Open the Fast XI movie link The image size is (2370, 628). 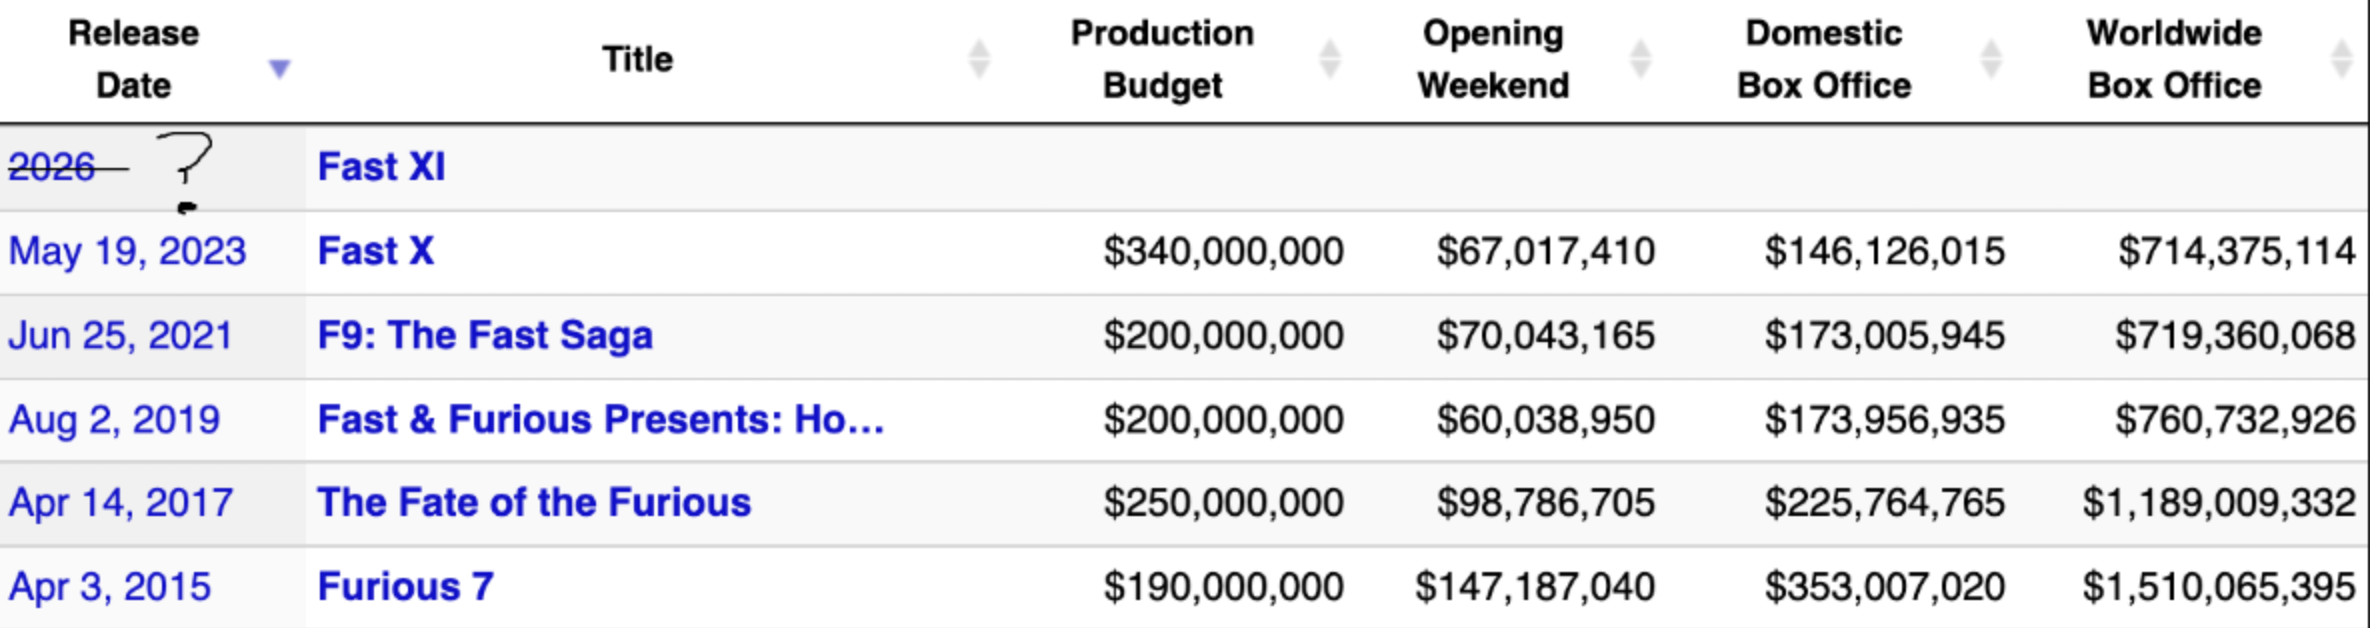(x=381, y=167)
